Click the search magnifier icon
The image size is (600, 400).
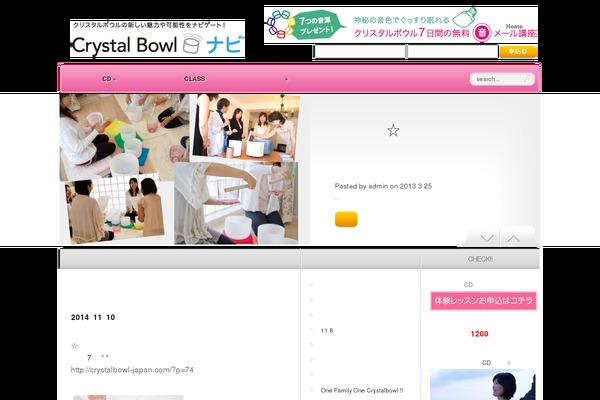click(528, 79)
